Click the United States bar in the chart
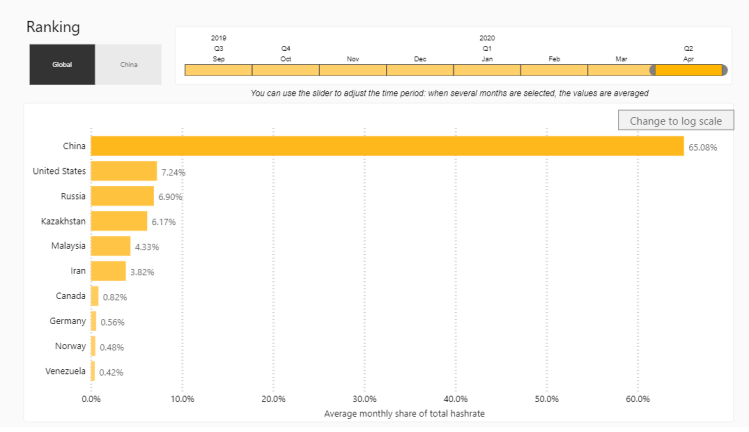The width and height of the screenshot is (749, 432). 124,171
